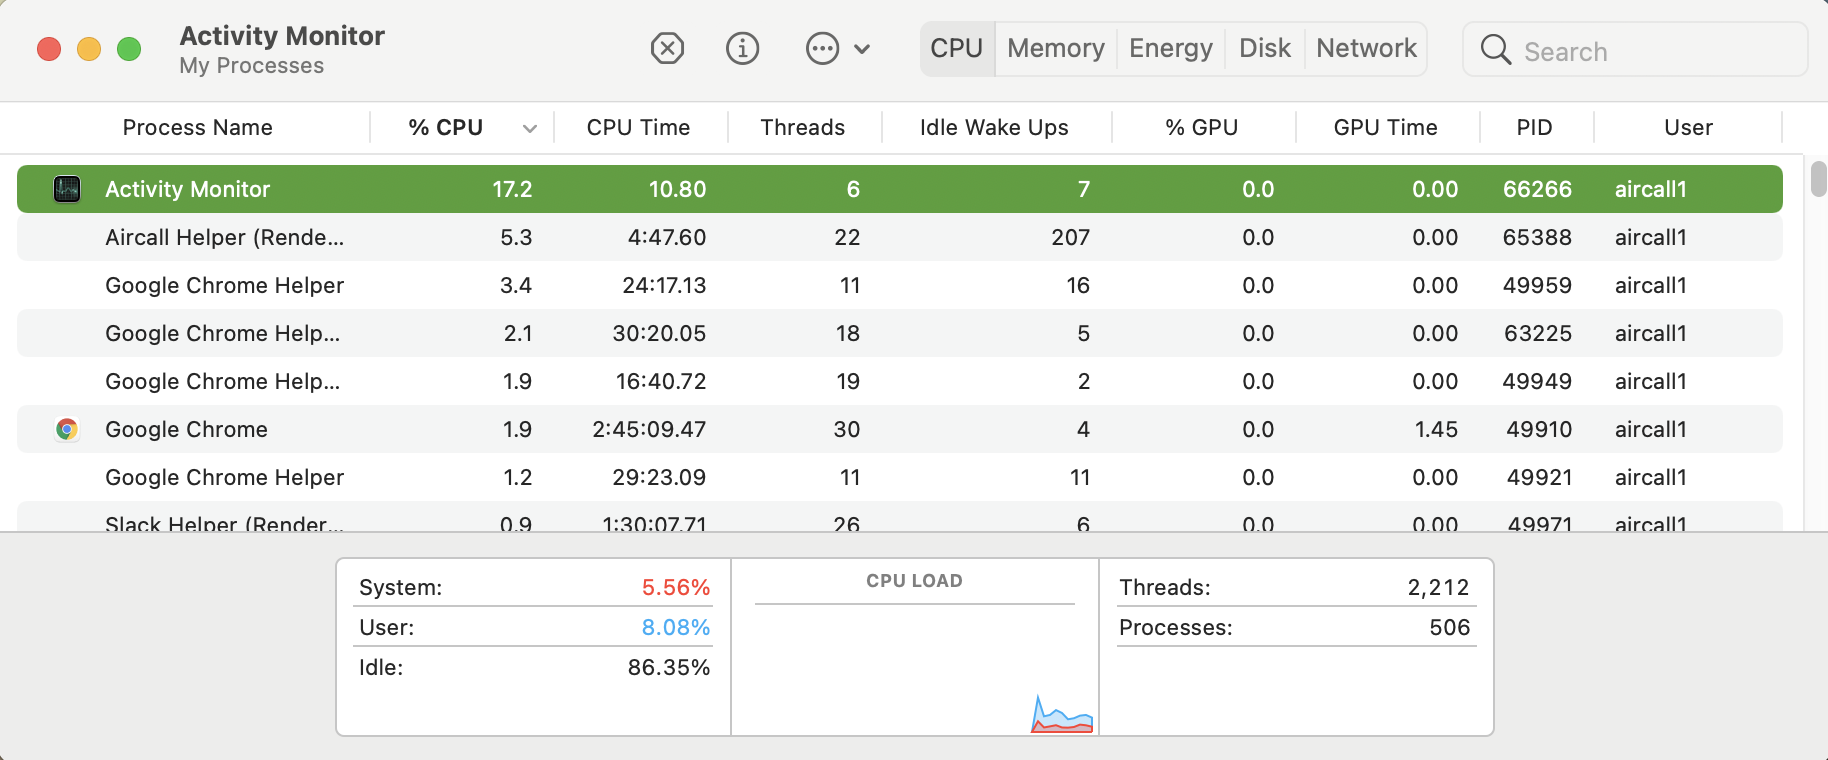Screen dimensions: 1828x760
Task: Sort by Process Name column
Action: point(198,127)
